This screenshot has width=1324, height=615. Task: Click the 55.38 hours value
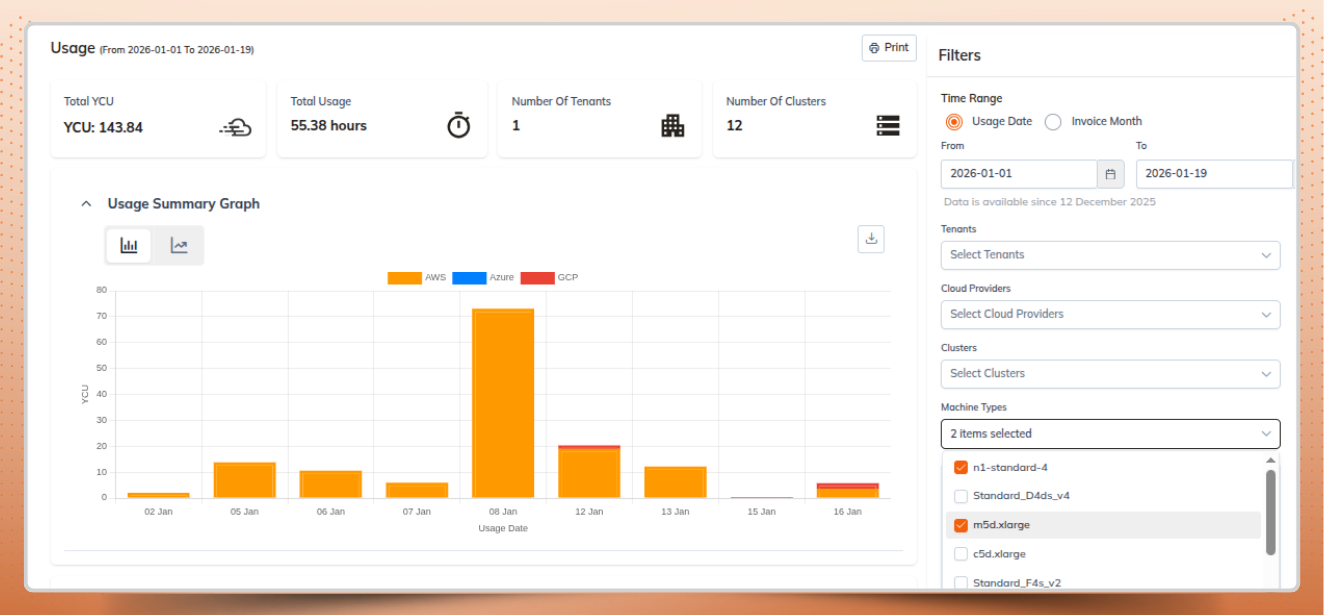tap(329, 126)
